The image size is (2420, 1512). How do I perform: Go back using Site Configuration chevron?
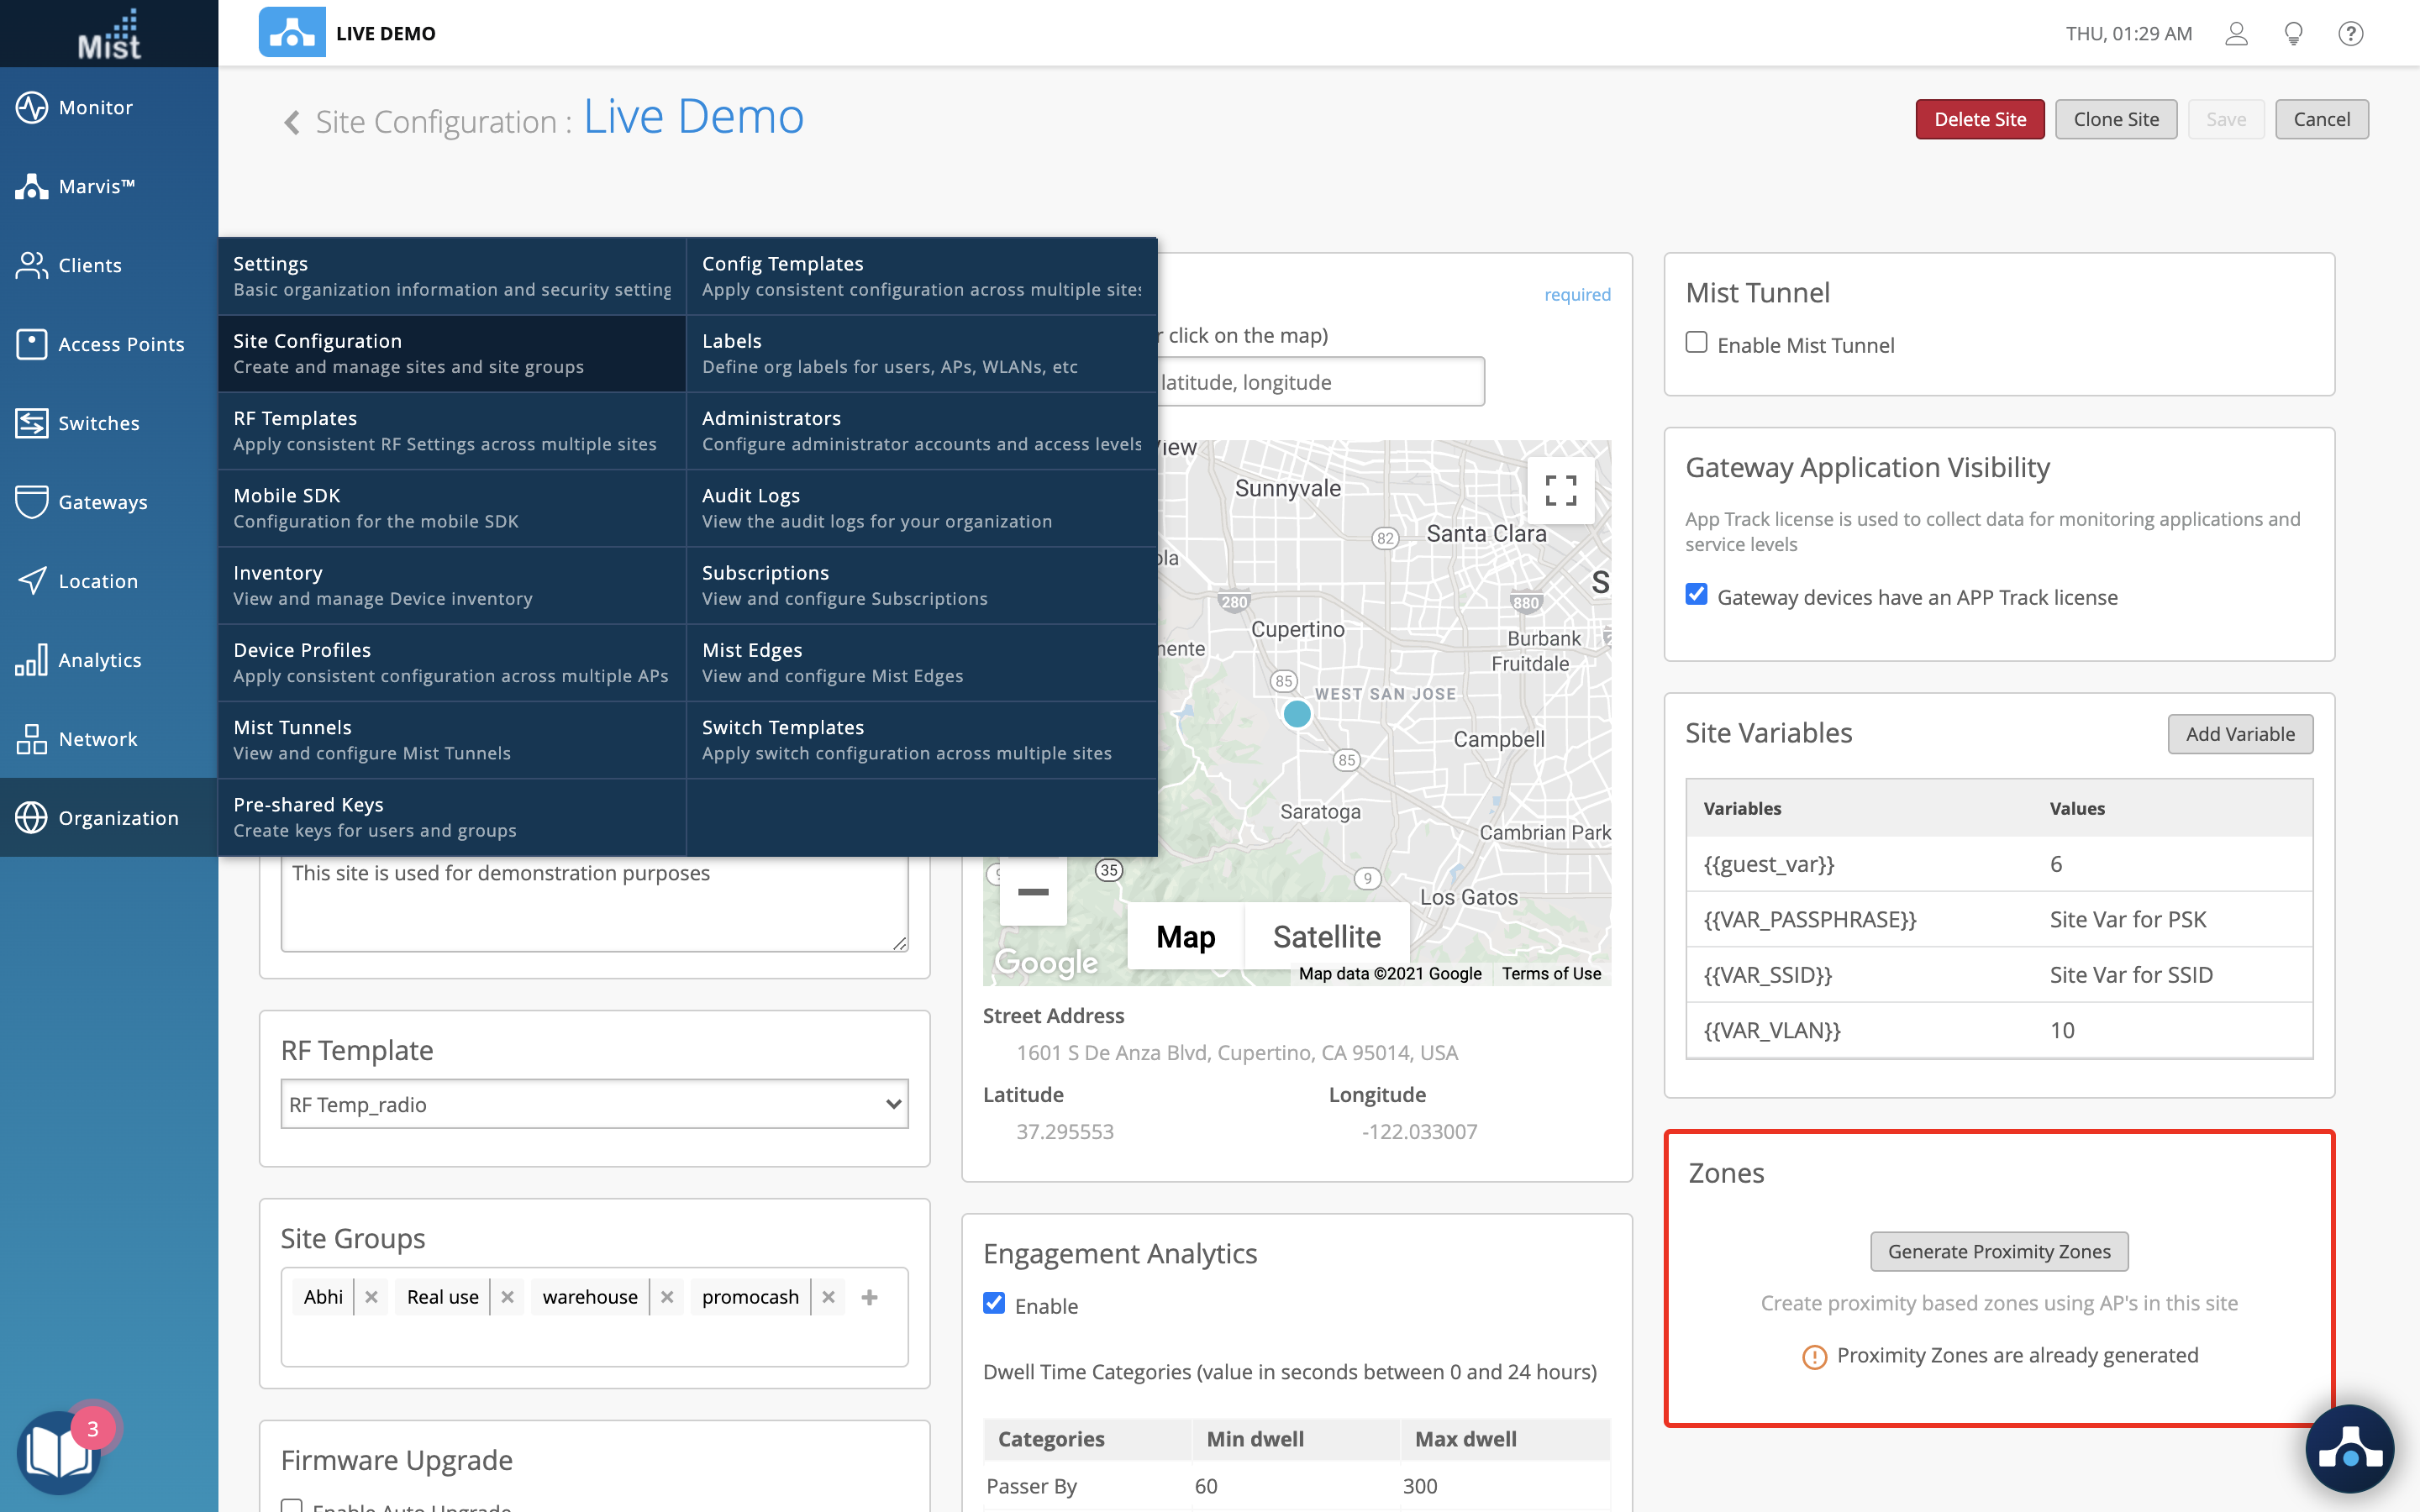(291, 122)
